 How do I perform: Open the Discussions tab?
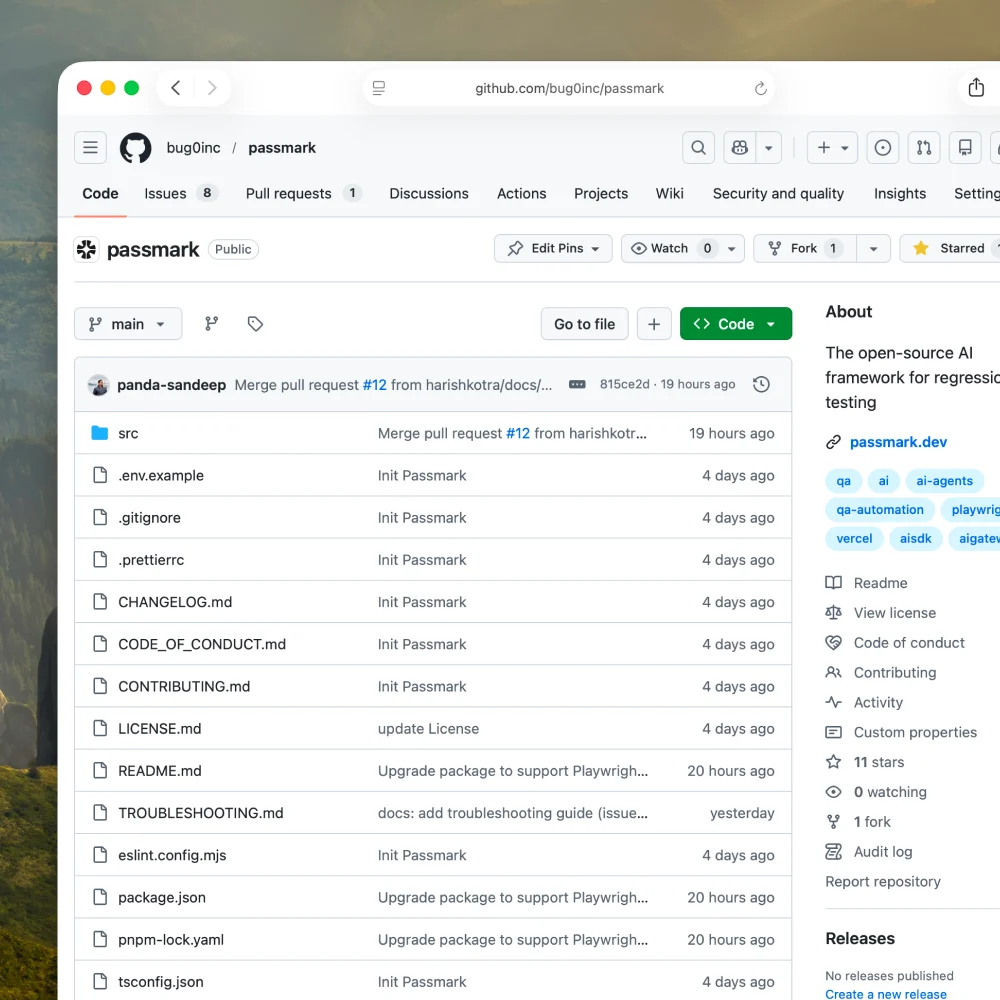pyautogui.click(x=429, y=193)
